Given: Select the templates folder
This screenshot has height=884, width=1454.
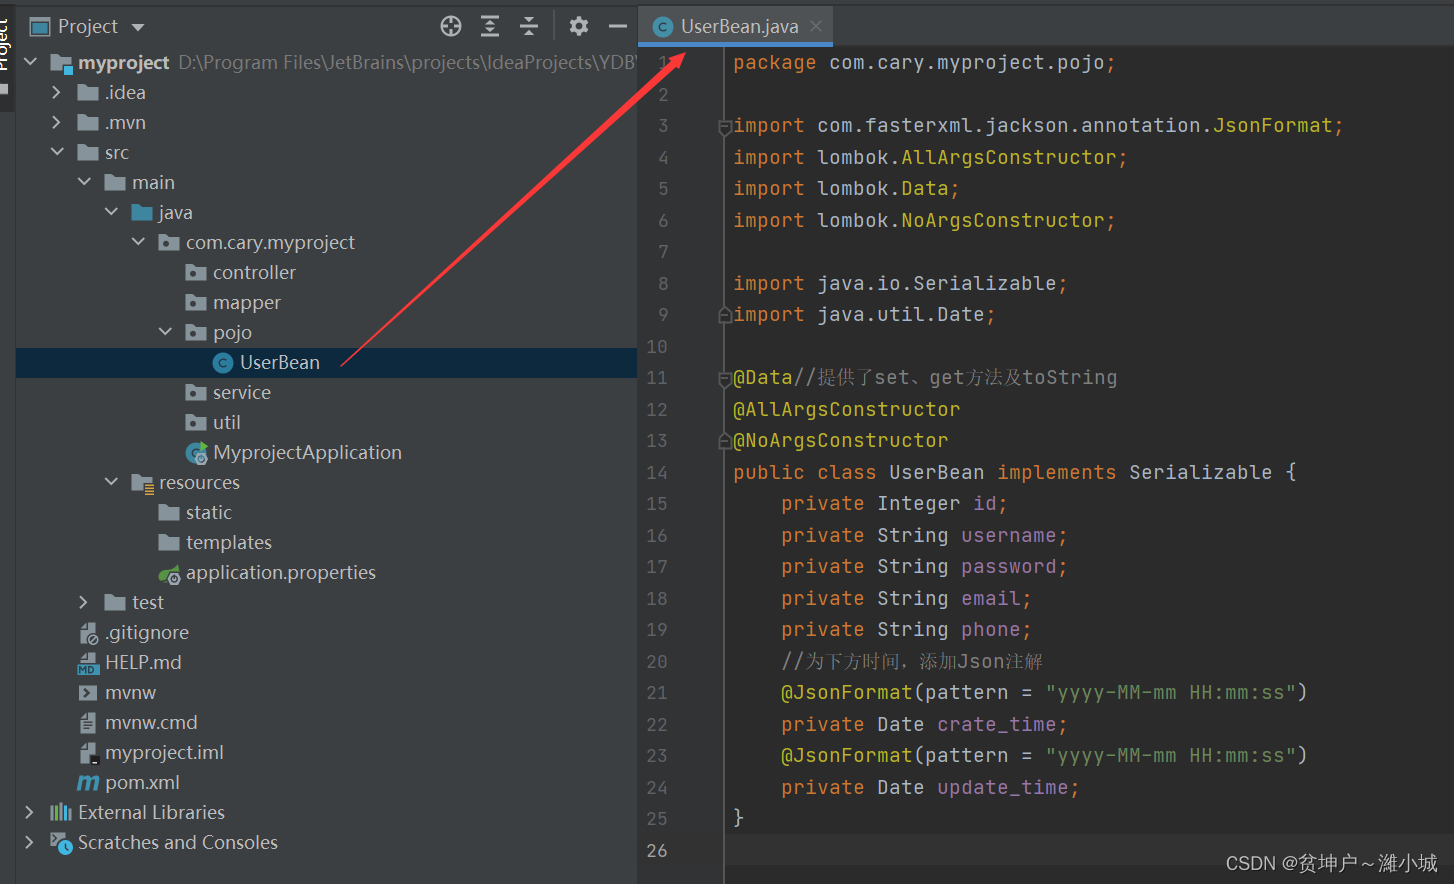Looking at the screenshot, I should click(228, 542).
